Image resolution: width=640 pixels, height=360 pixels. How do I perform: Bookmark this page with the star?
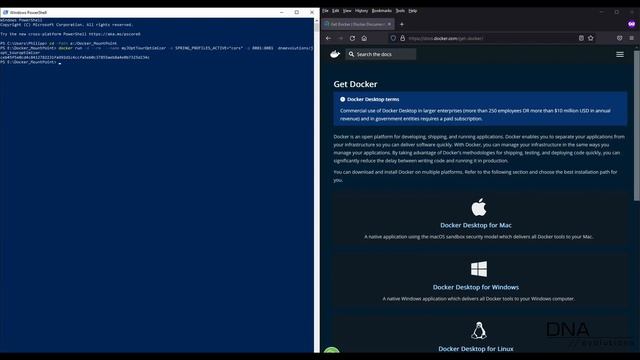tap(591, 38)
